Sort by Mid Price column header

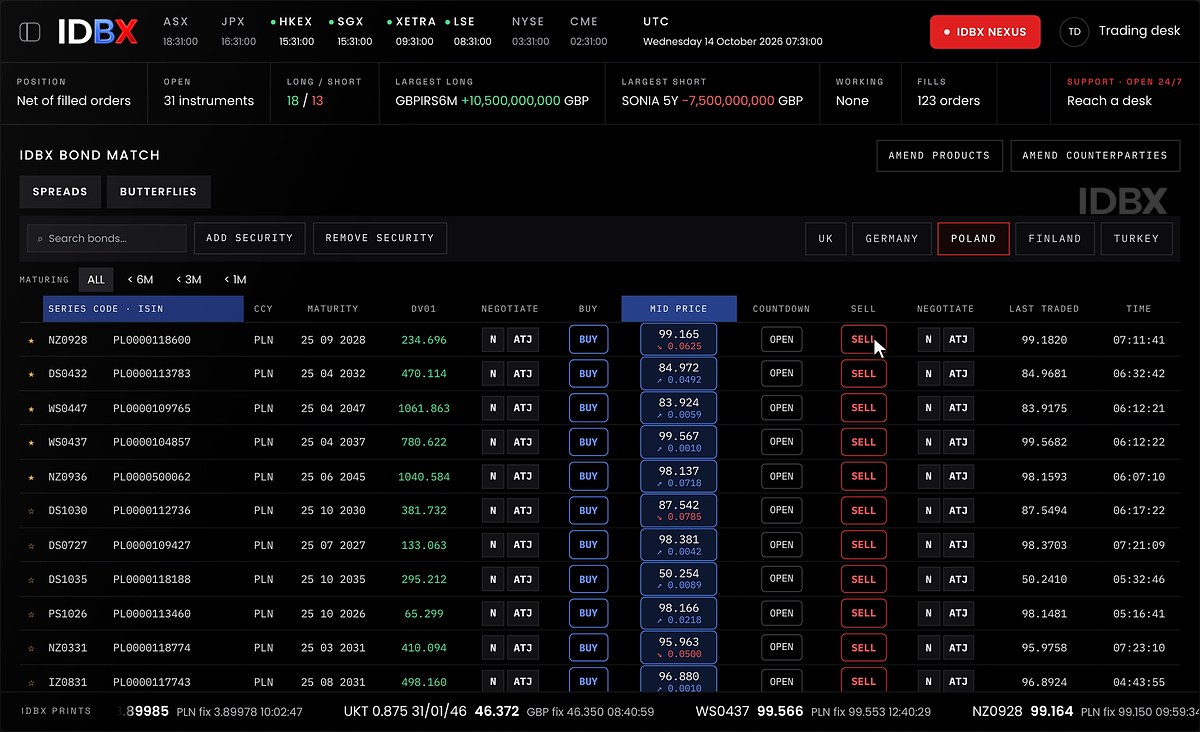pos(679,309)
